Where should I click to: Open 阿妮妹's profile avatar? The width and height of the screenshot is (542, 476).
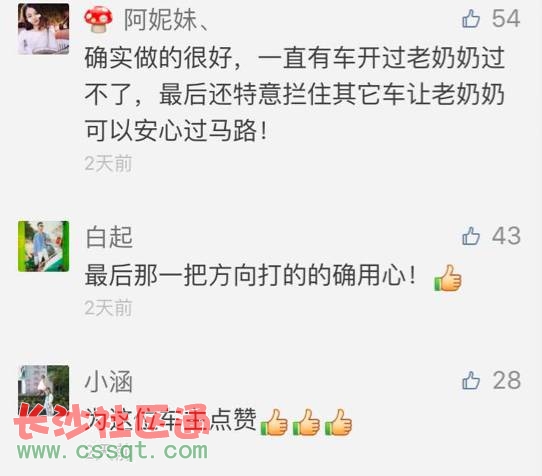tap(44, 29)
